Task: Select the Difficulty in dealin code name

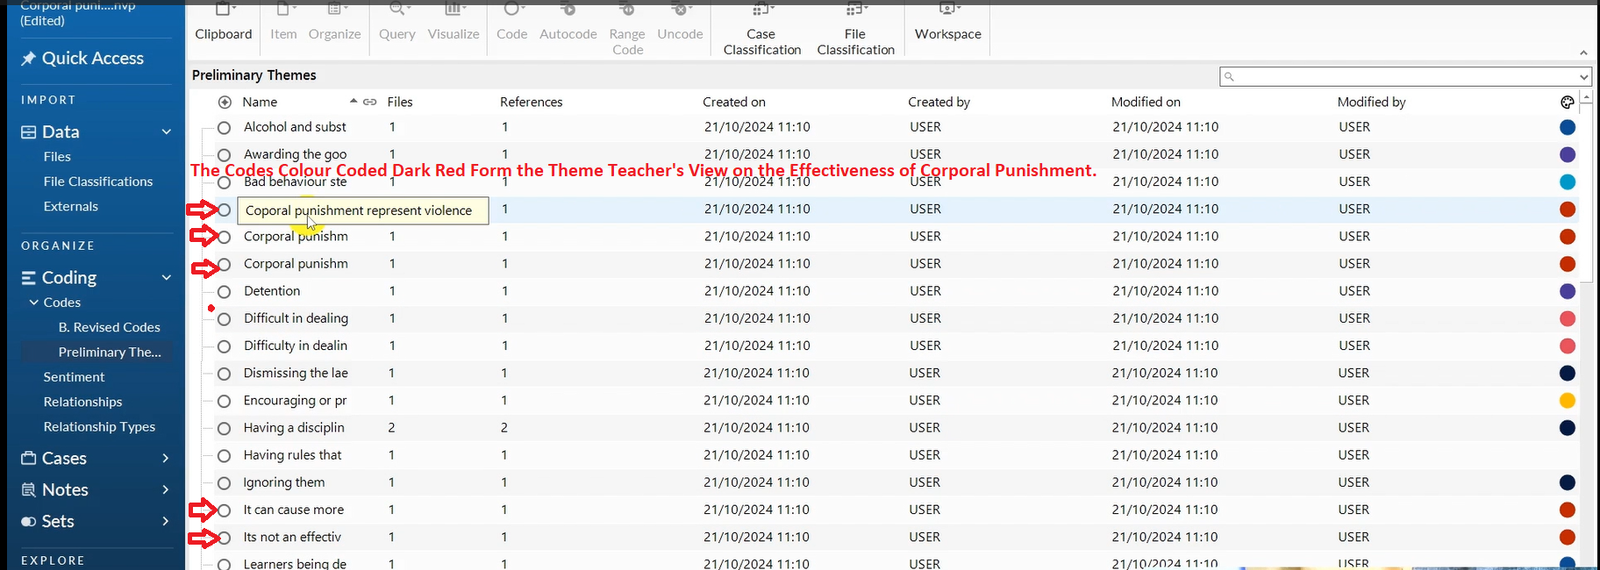Action: click(x=295, y=346)
